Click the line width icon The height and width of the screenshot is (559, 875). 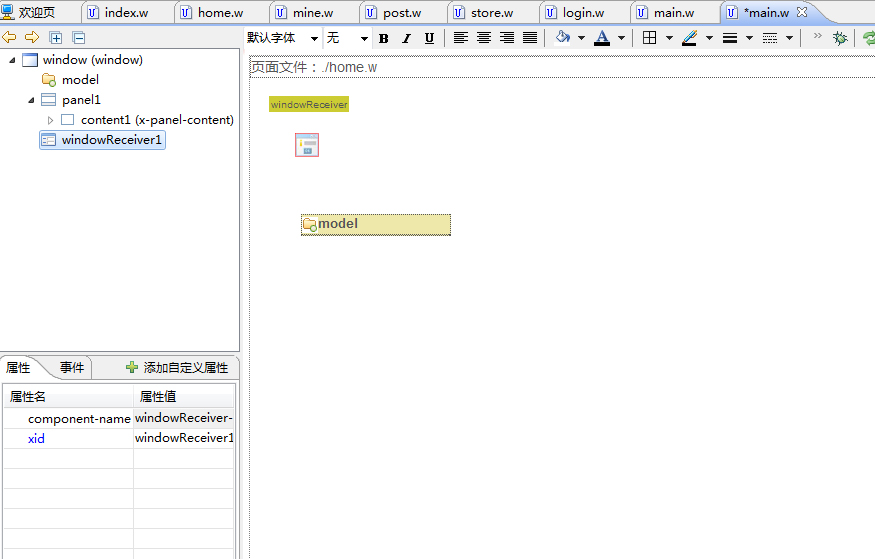click(x=730, y=38)
